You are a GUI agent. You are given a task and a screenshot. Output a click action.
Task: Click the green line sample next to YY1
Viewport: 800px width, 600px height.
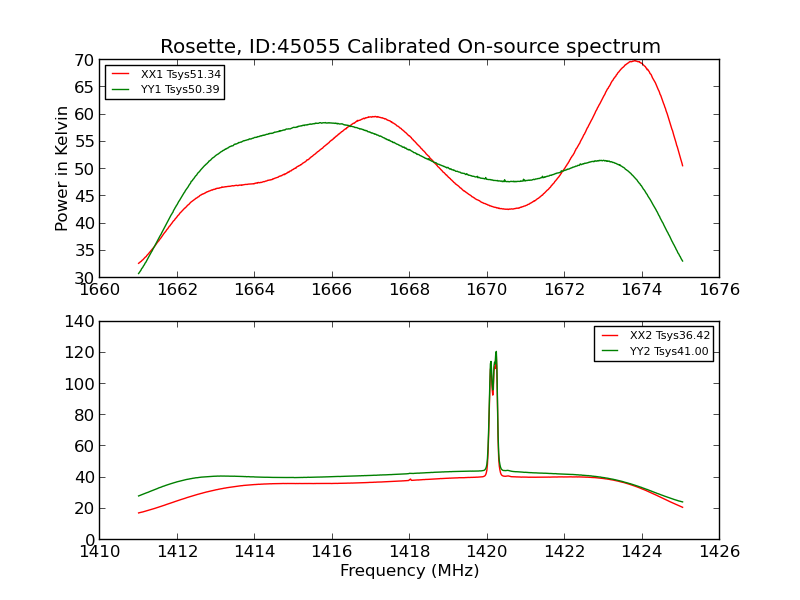click(120, 89)
